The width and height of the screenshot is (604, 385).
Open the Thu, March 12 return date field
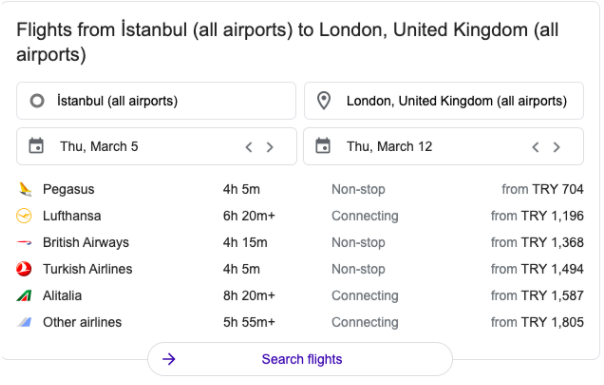[444, 146]
